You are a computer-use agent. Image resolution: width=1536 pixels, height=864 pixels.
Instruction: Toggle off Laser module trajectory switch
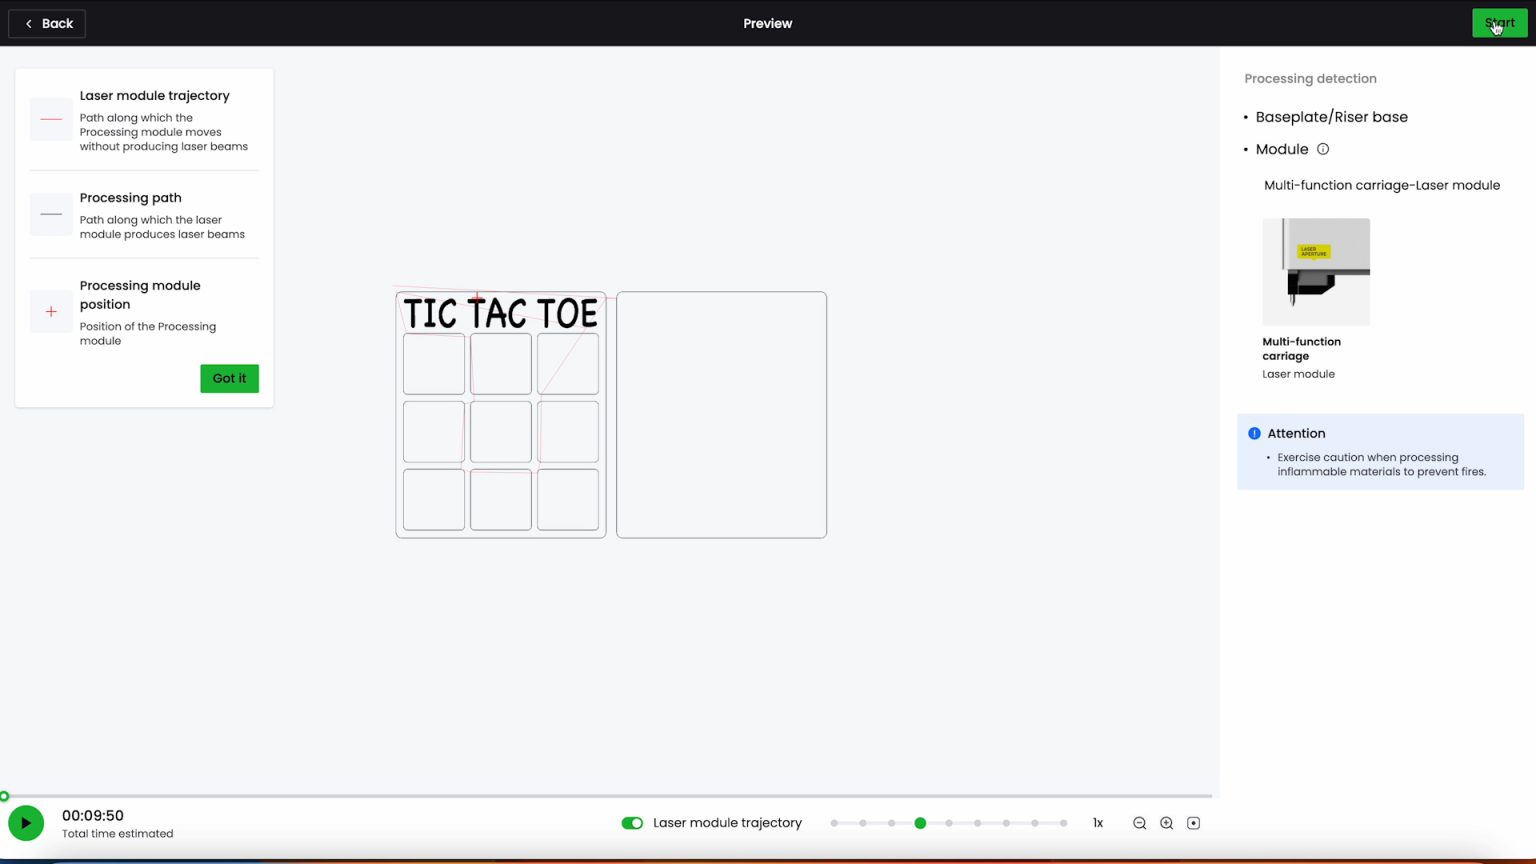click(632, 823)
